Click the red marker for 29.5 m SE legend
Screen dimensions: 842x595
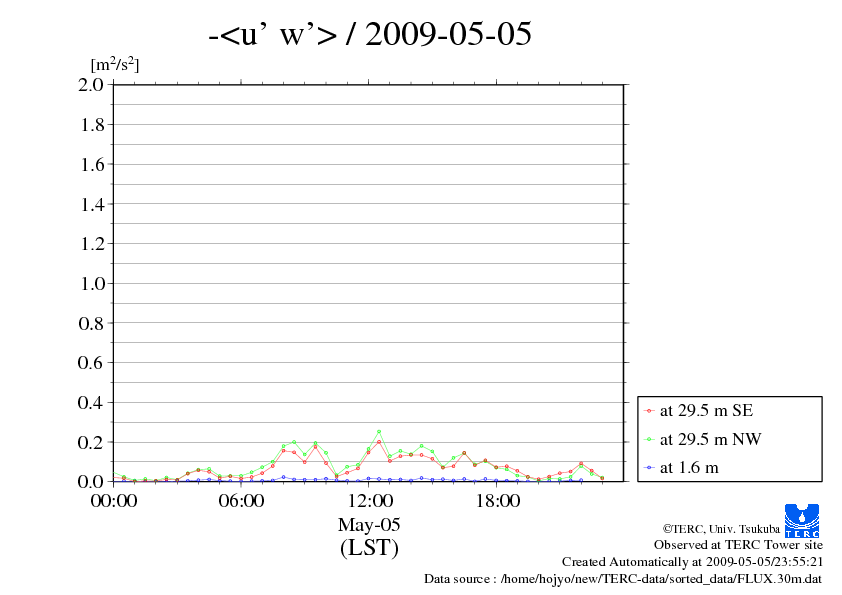tap(649, 411)
